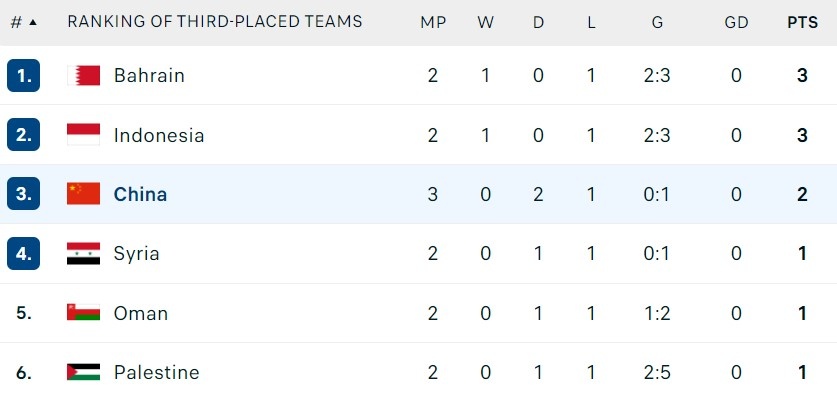The image size is (837, 400).
Task: Click the Bahrain flag icon
Action: pyautogui.click(x=83, y=75)
